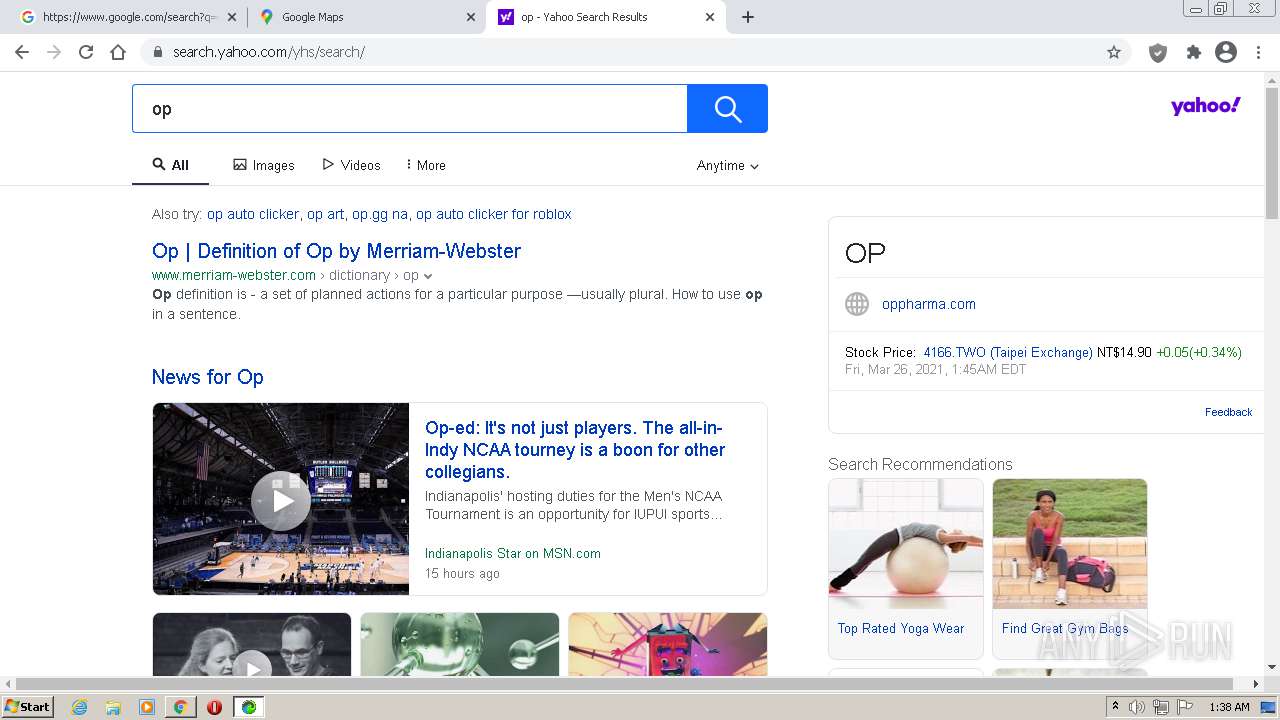Try the 'op art' suggestion

point(325,214)
